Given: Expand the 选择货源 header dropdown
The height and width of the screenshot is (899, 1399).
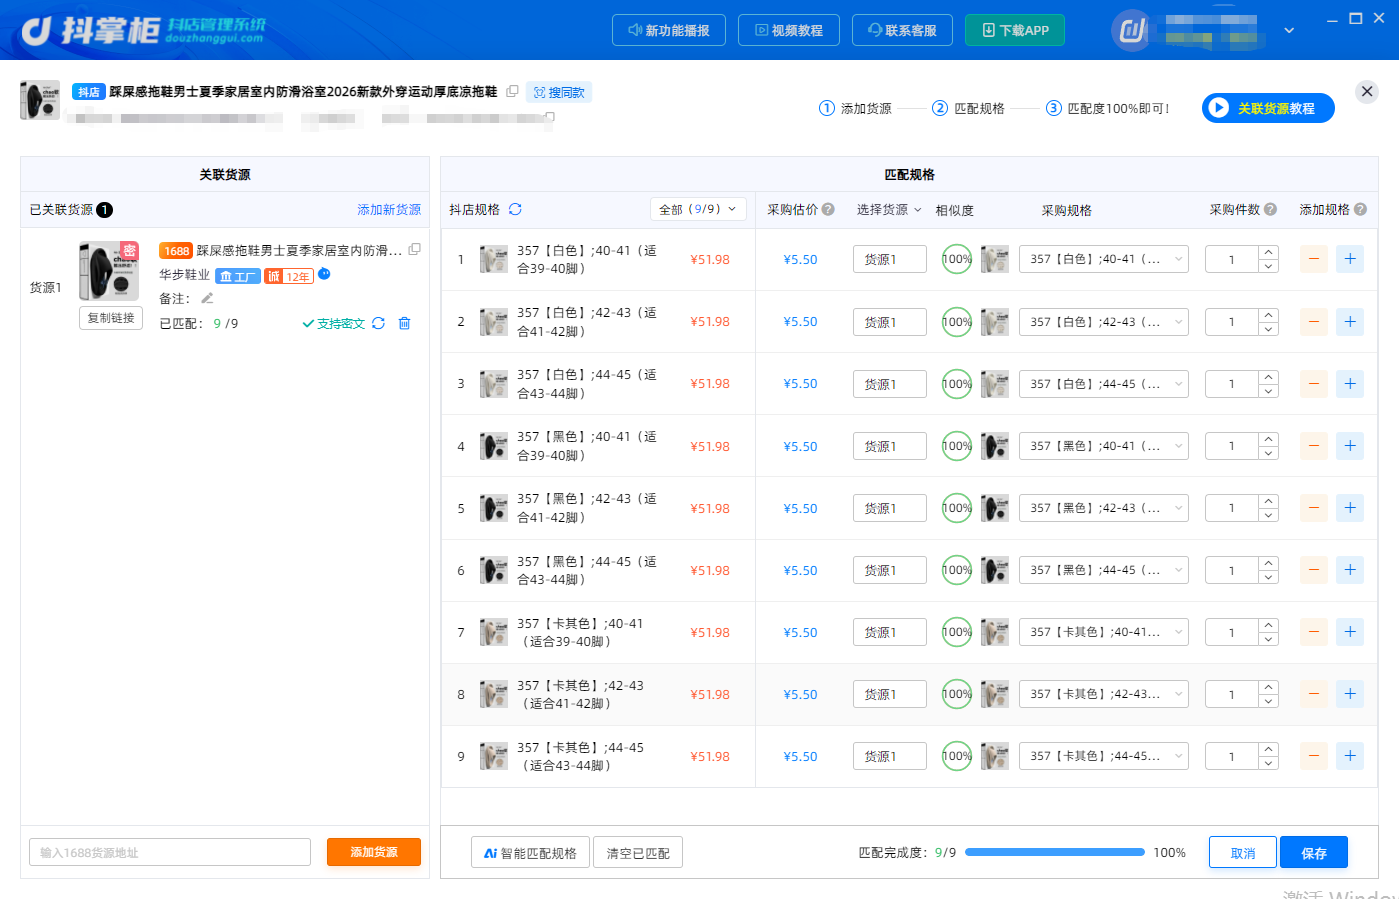Looking at the screenshot, I should (889, 209).
